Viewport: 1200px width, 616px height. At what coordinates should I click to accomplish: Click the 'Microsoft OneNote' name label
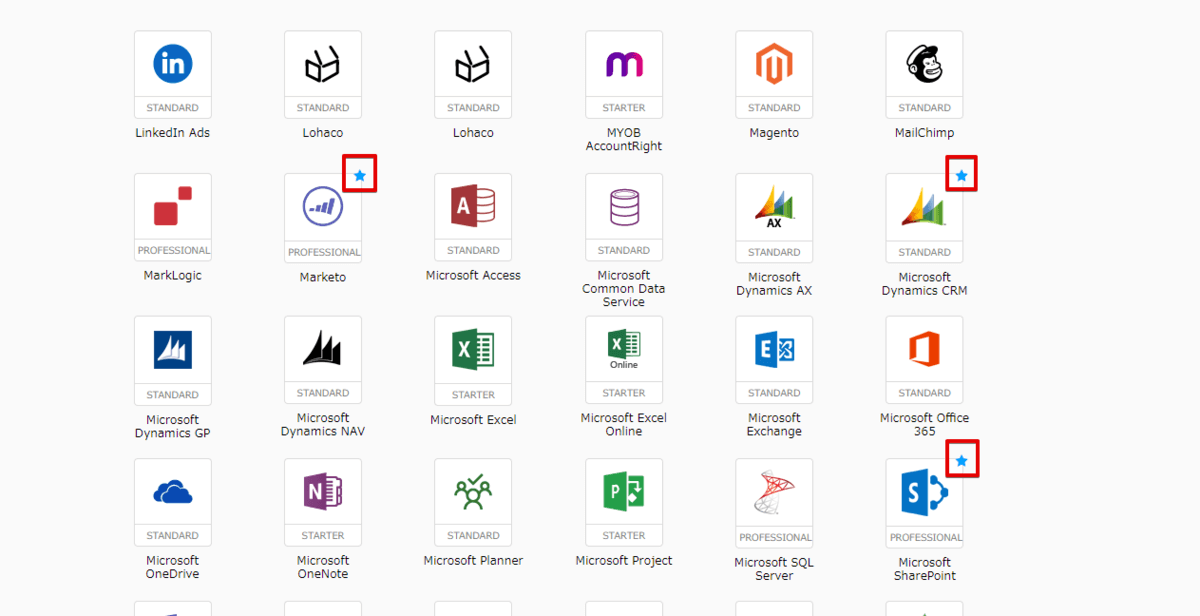pyautogui.click(x=323, y=567)
